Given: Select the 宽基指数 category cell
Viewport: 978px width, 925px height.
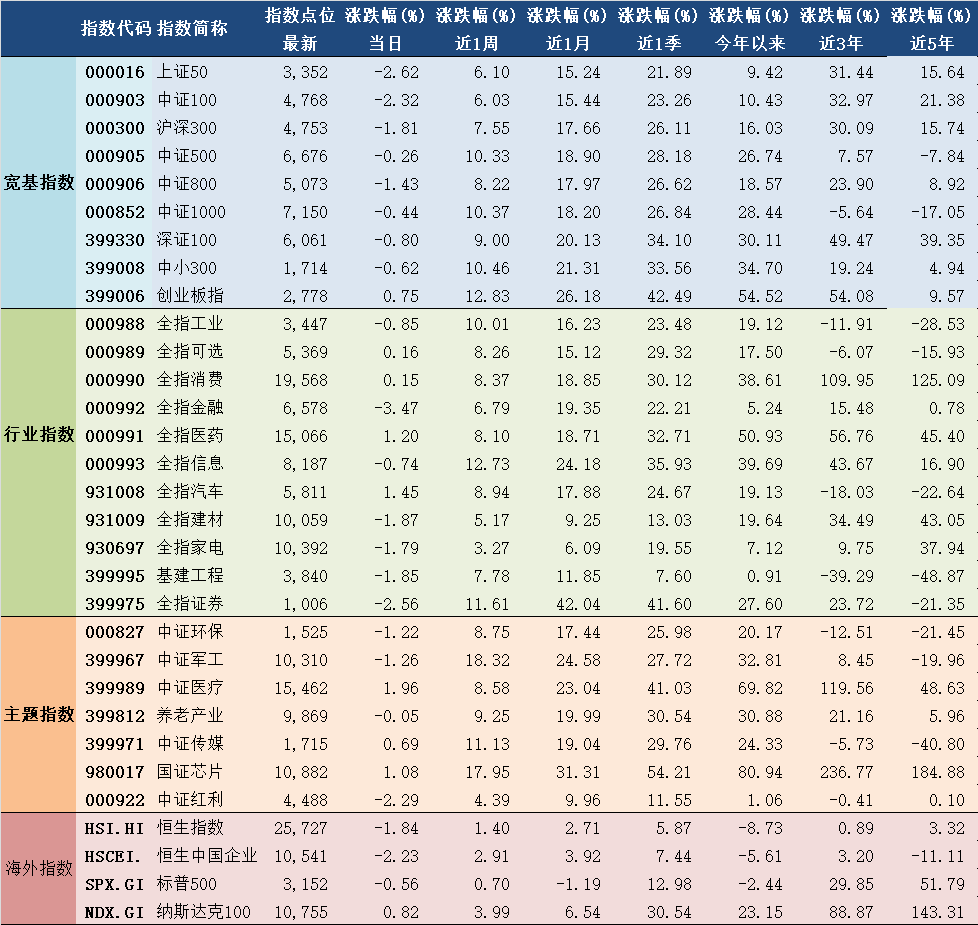Looking at the screenshot, I should tap(39, 183).
